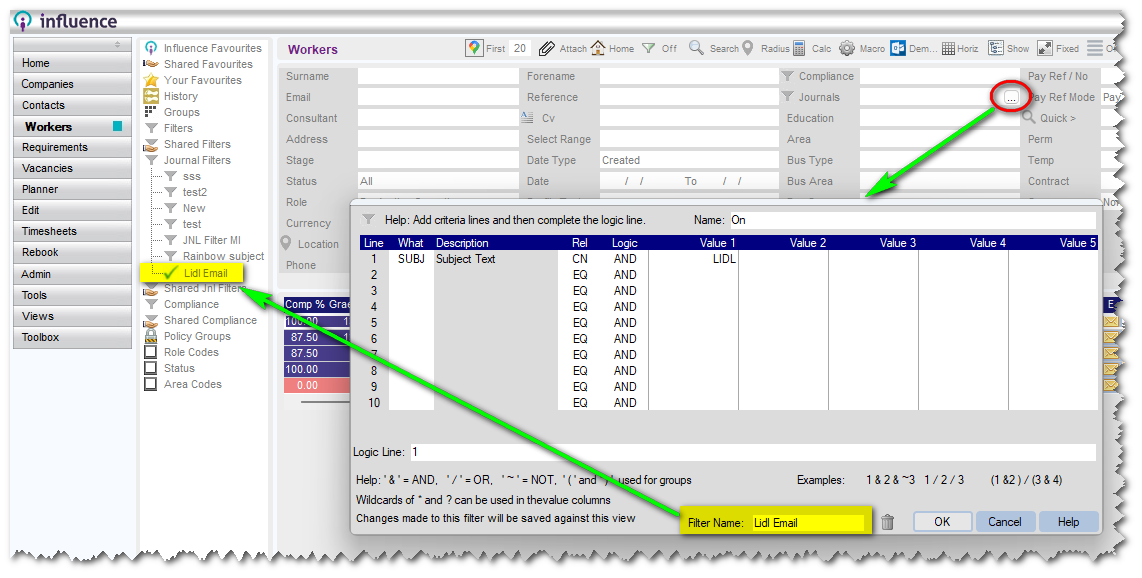1142x578 pixels.
Task: Click the filter dialog Name field
Action: point(913,220)
